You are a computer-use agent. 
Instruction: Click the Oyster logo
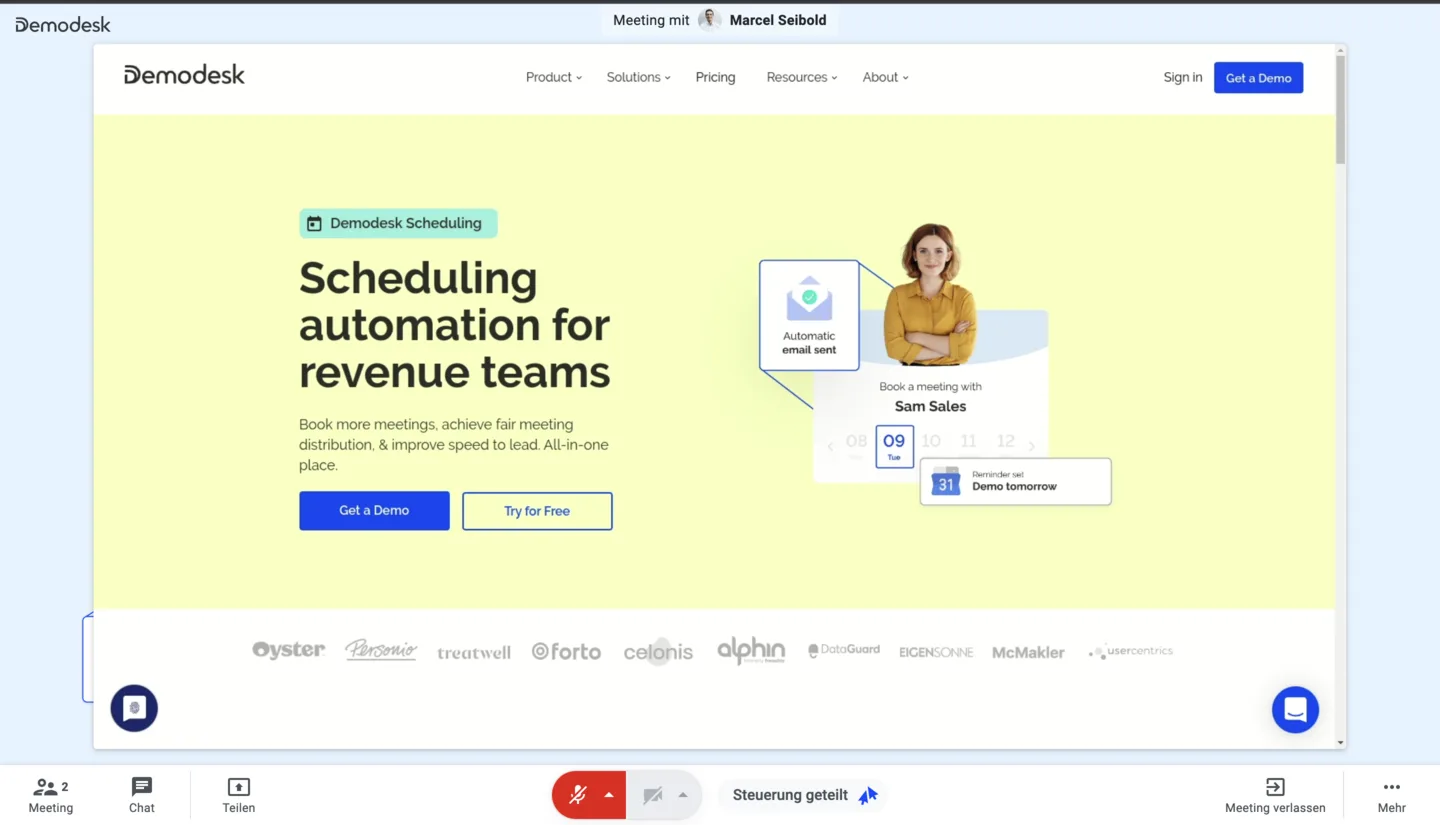pos(288,650)
